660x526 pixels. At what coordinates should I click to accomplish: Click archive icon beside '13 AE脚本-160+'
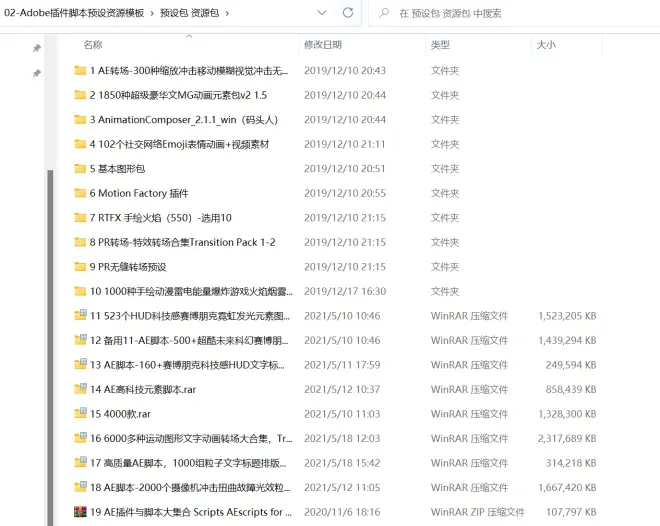pyautogui.click(x=80, y=364)
